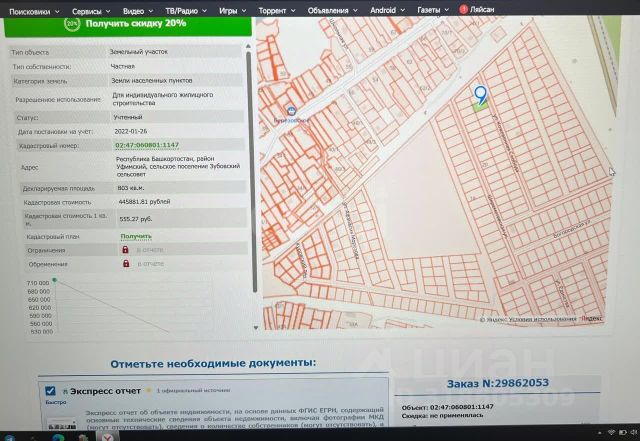Open the Edge browser icon in taskbar
The image size is (640, 441).
[58, 437]
